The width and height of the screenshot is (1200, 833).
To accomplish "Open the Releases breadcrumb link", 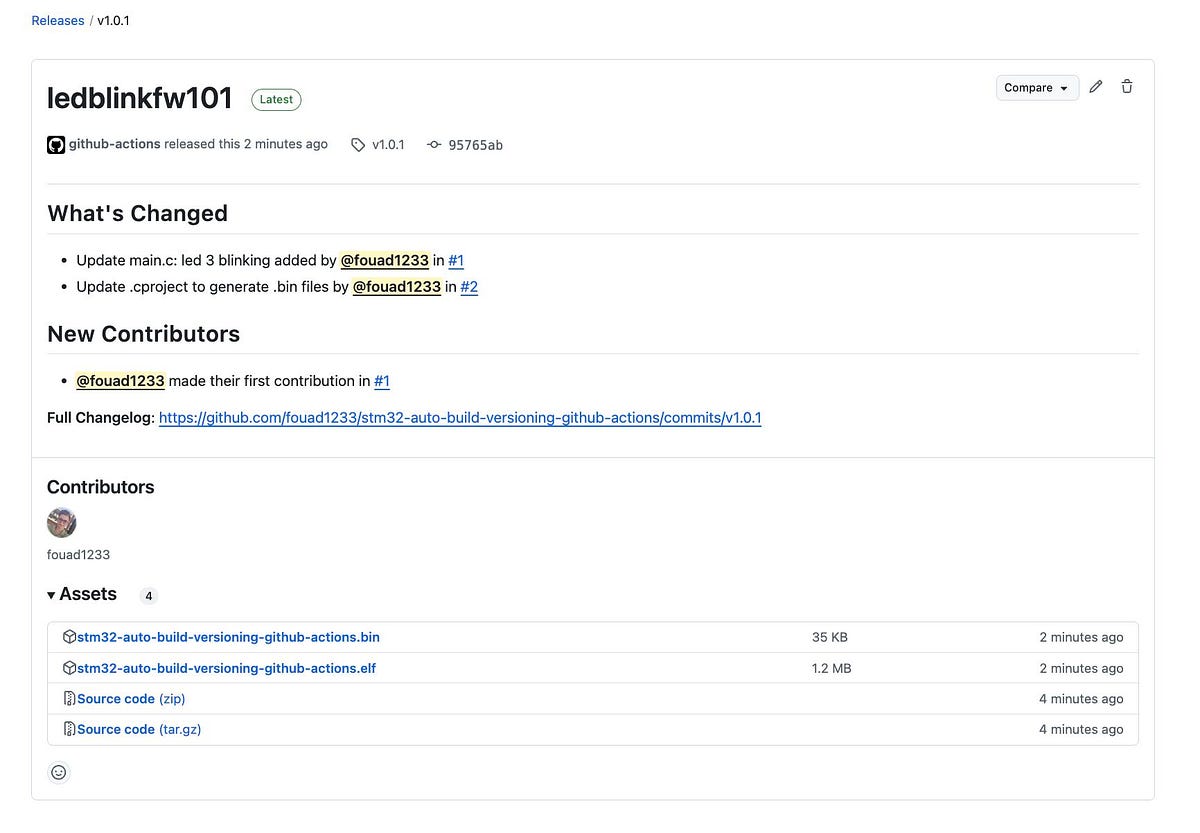I will (57, 20).
